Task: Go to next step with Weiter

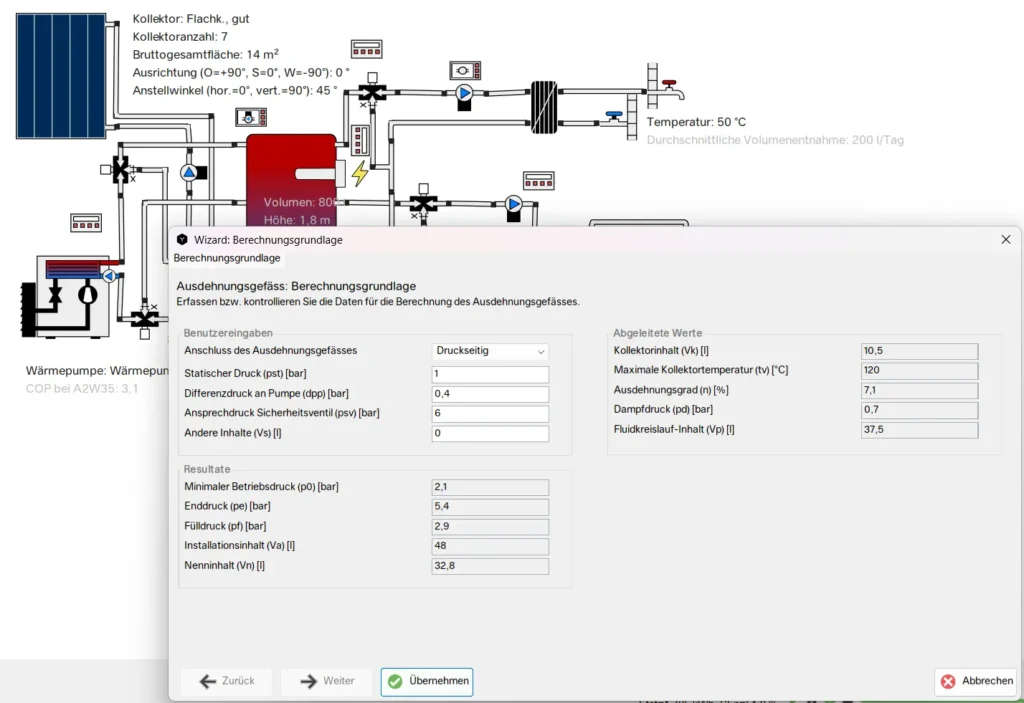Action: click(326, 681)
